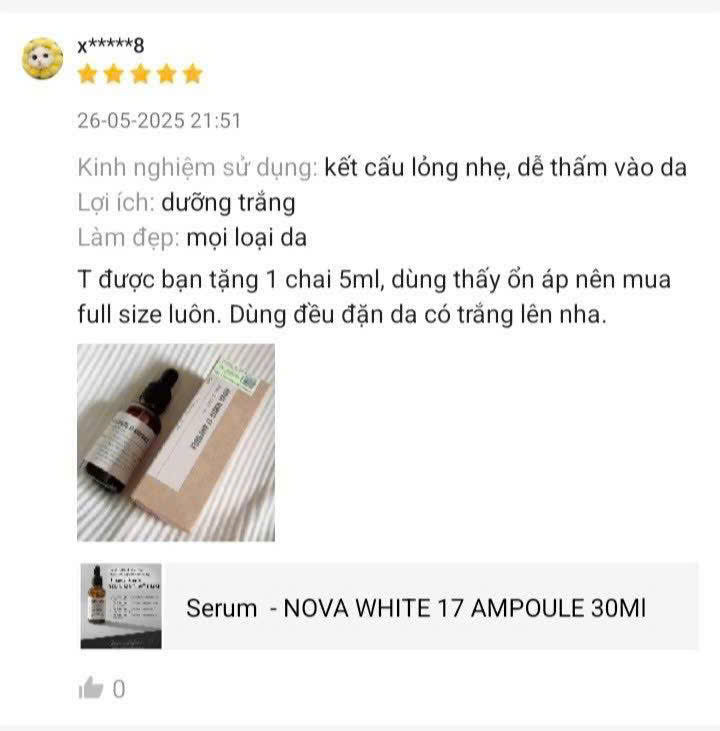This screenshot has height=731, width=720.
Task: Click the review date 26-05-2025 21:51
Action: (159, 121)
